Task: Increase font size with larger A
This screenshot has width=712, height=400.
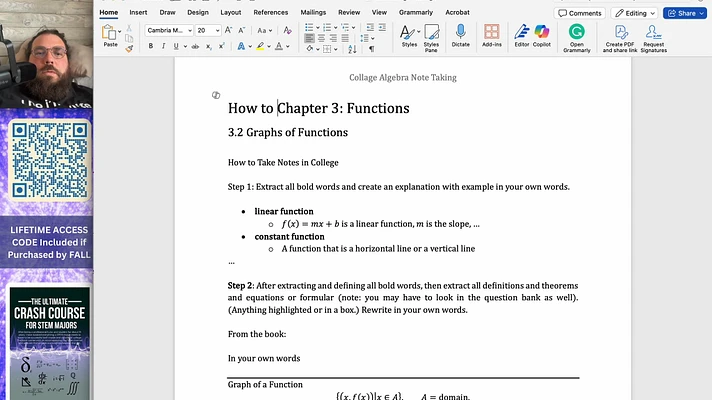Action: 228,30
